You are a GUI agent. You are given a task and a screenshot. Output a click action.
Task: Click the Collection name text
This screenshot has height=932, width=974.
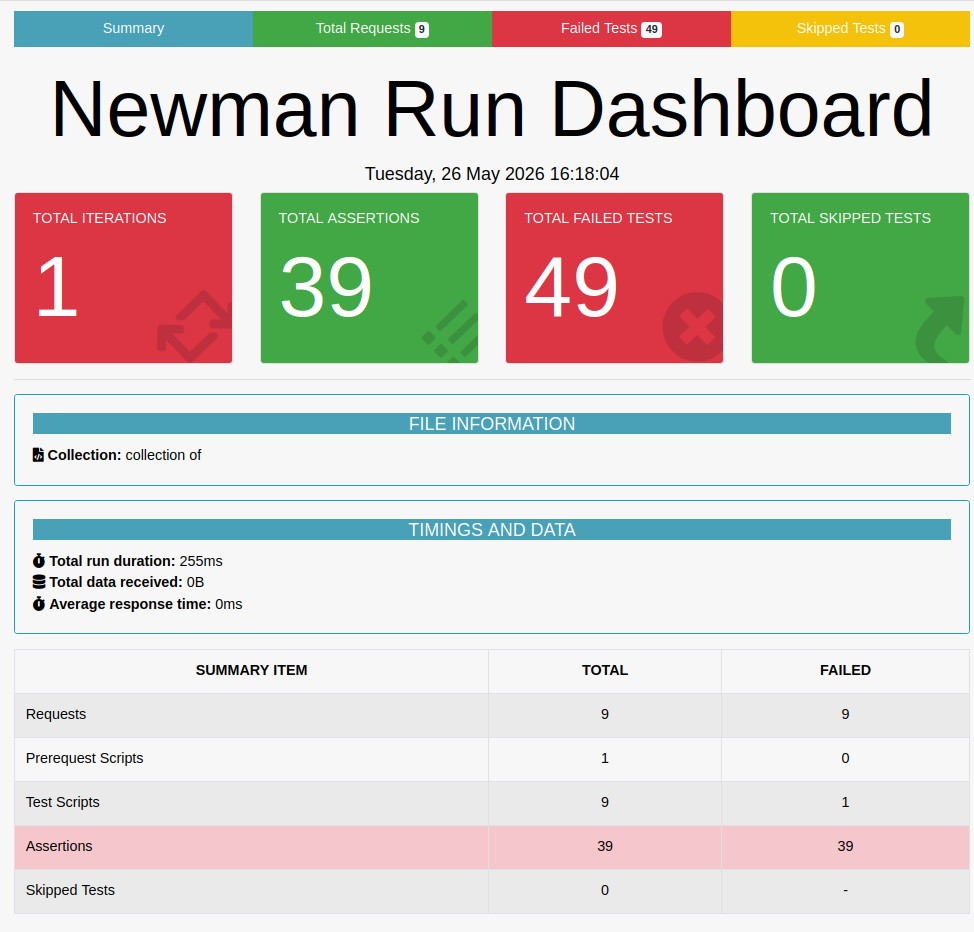[x=163, y=455]
